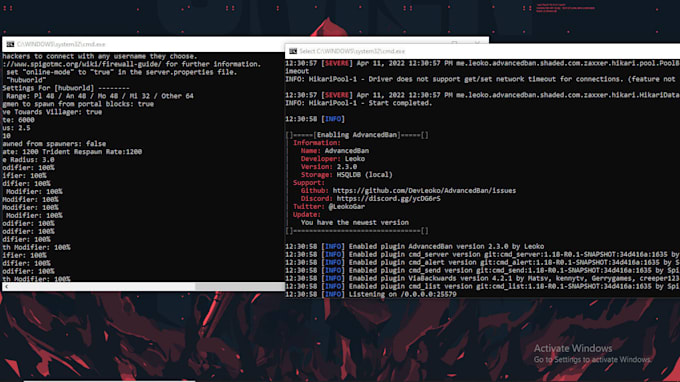Click the 'set online-mode to true' line
This screenshot has height=382, width=680.
point(122,72)
